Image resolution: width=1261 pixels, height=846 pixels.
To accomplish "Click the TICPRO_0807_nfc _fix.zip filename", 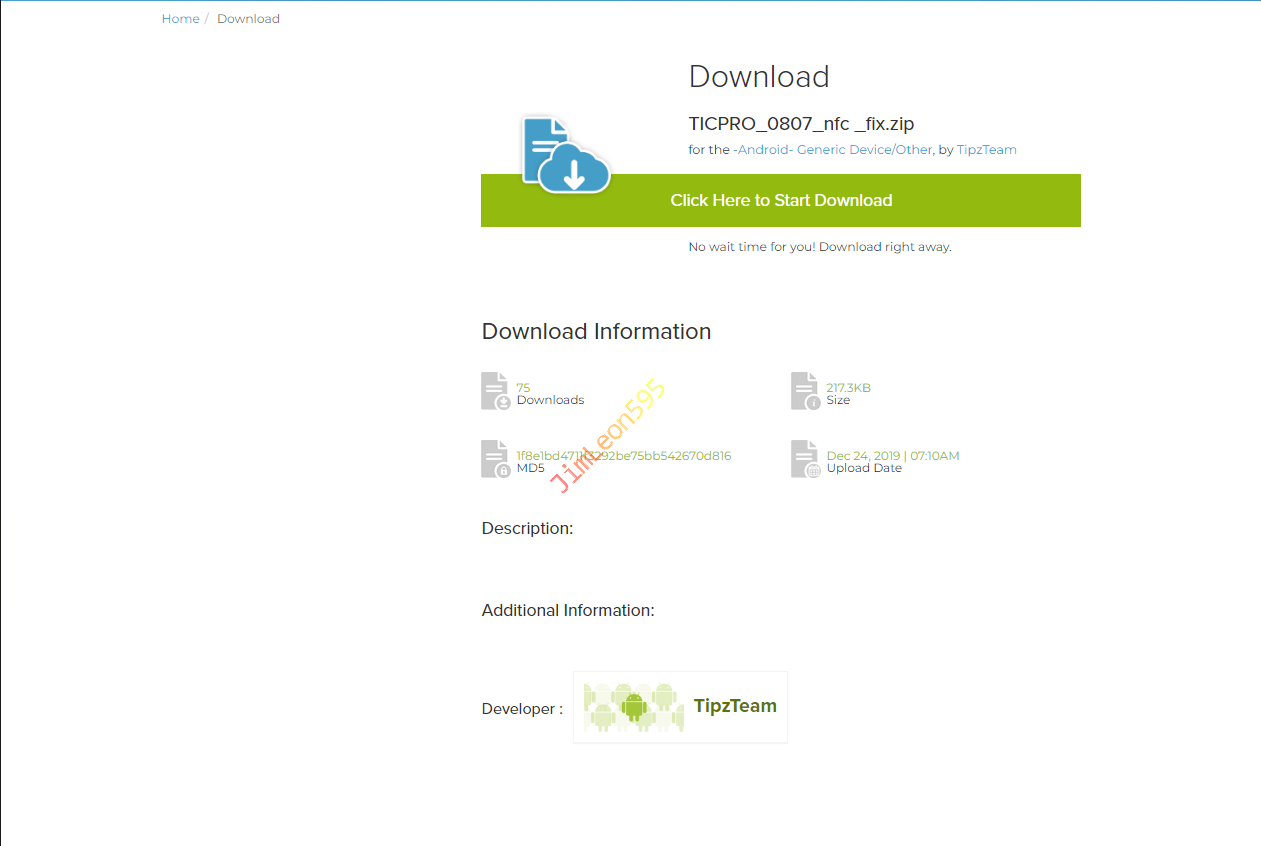I will [801, 124].
